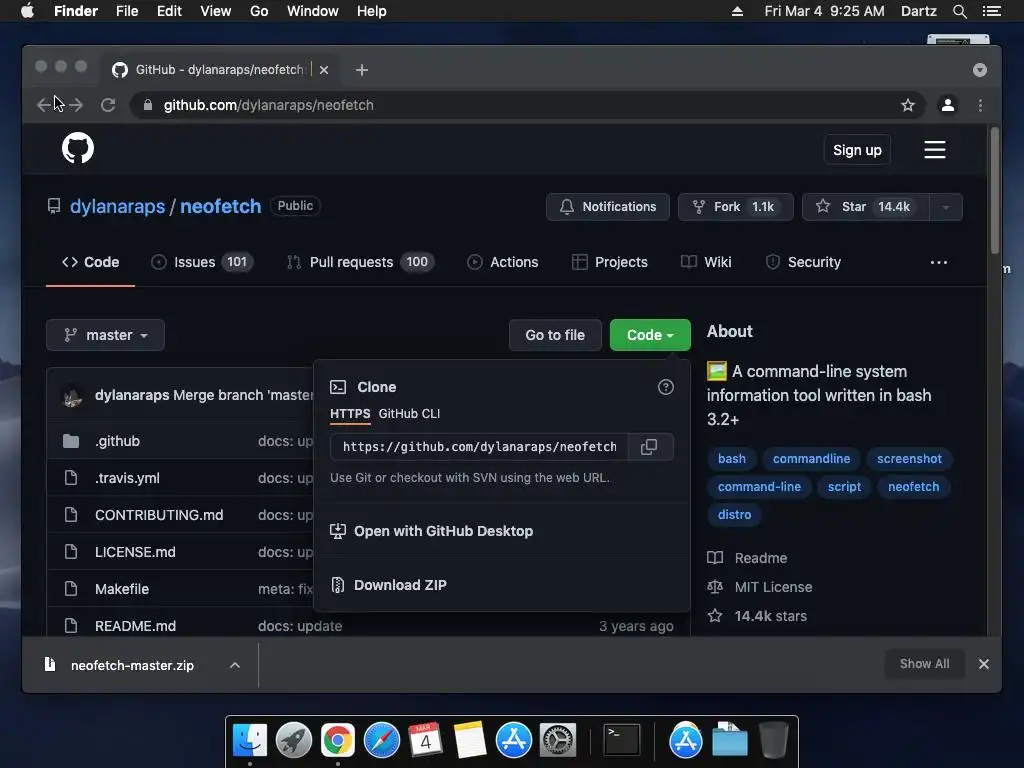Reload the page
Screen dimensions: 1024x768
coord(108,105)
